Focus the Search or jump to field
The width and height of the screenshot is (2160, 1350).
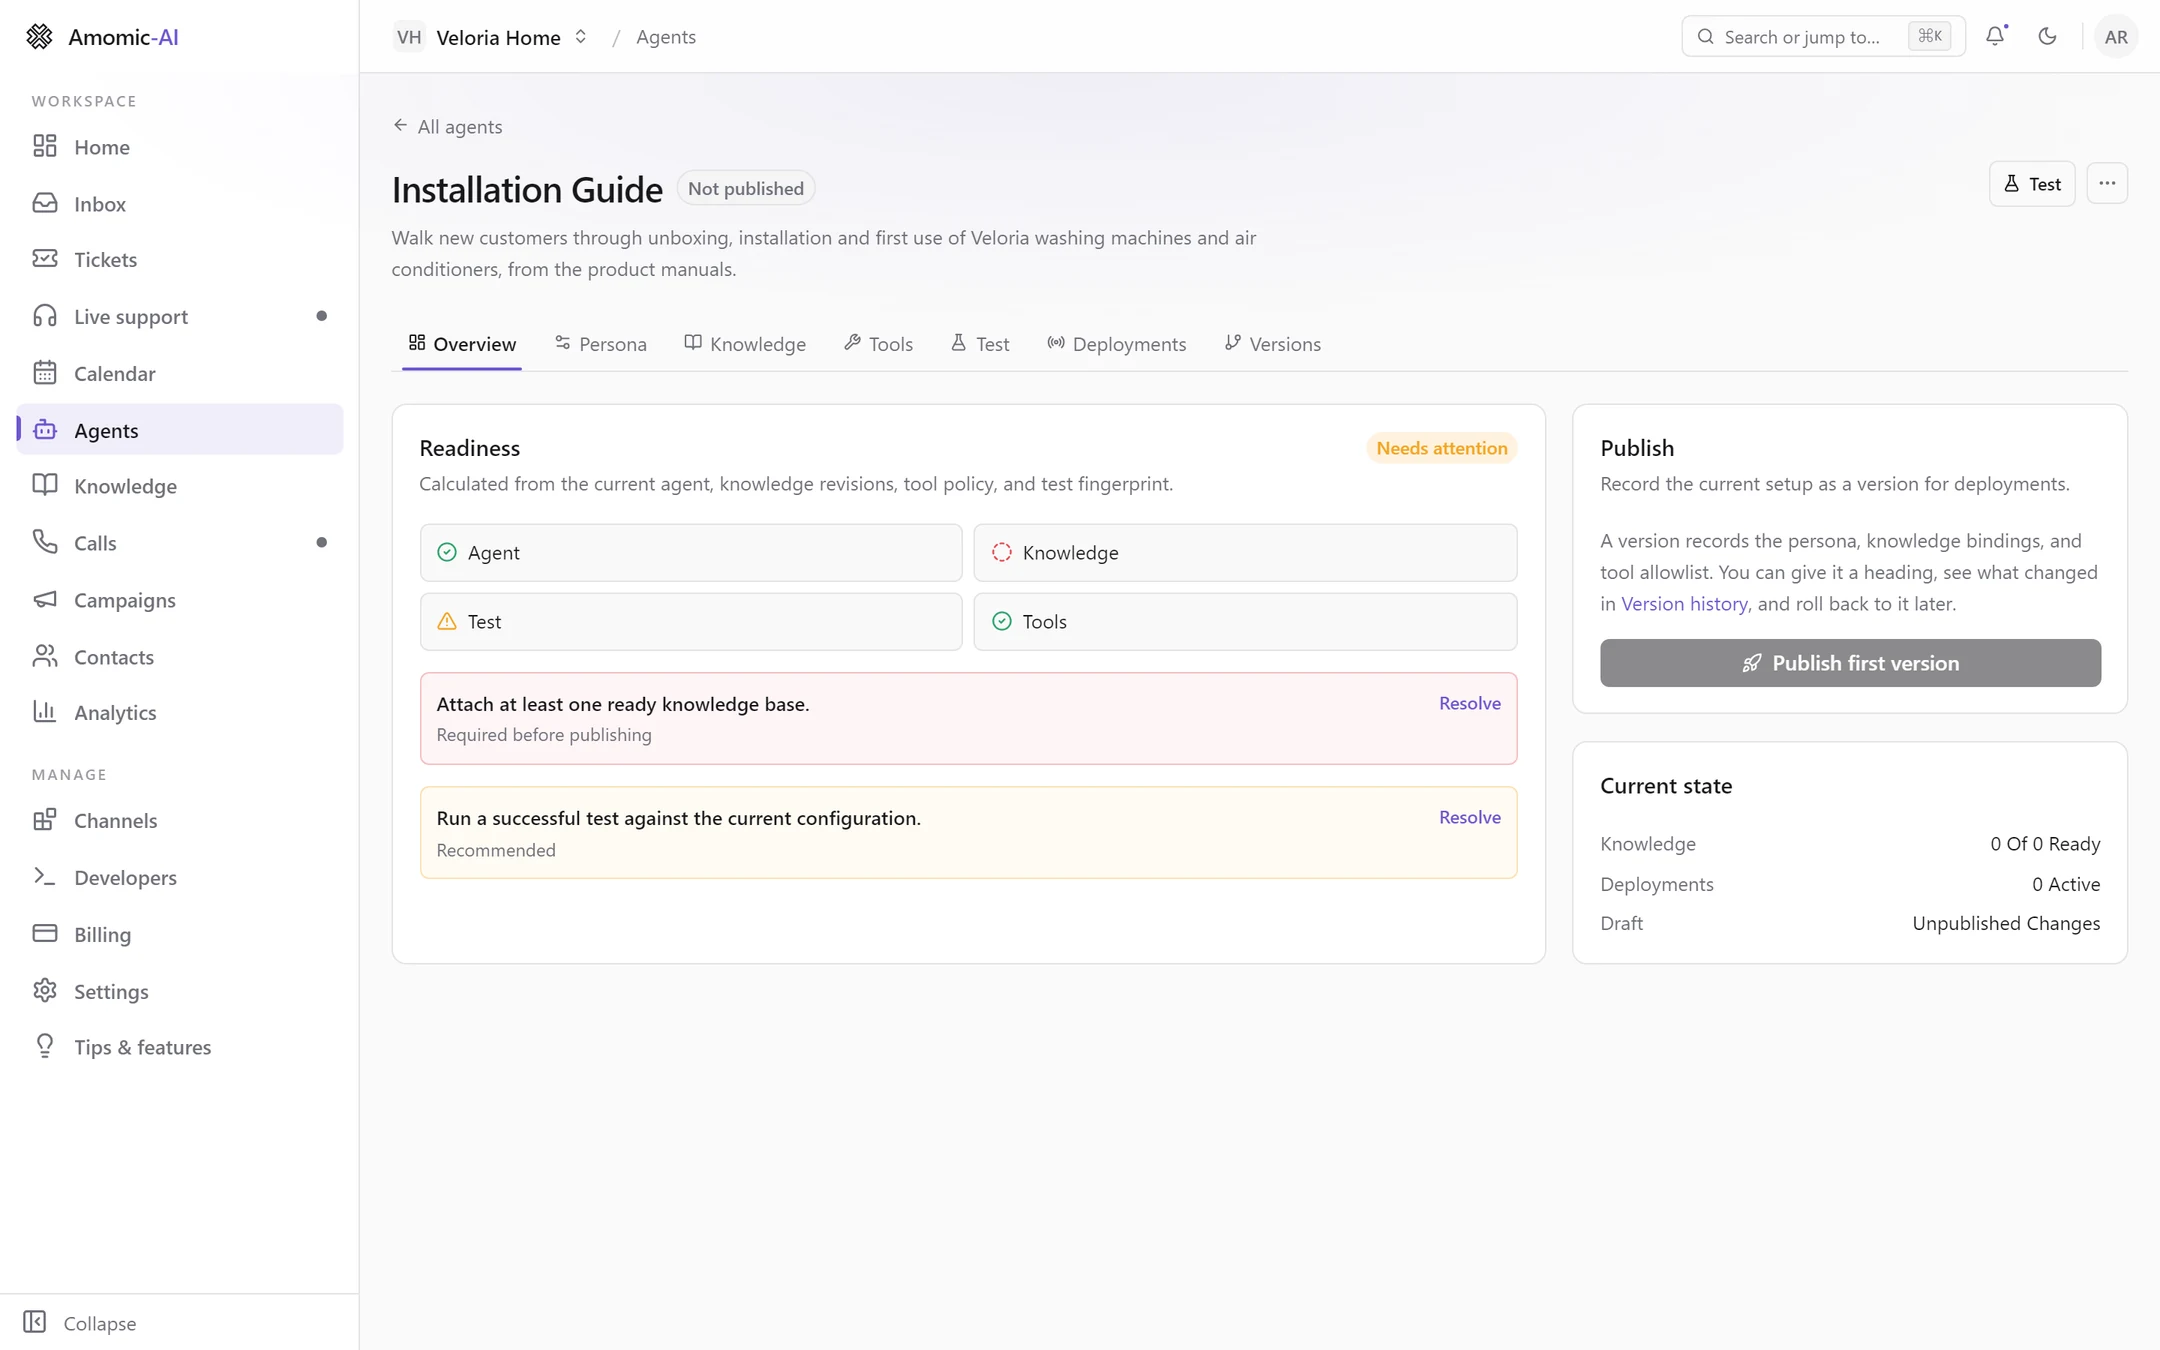pyautogui.click(x=1823, y=37)
